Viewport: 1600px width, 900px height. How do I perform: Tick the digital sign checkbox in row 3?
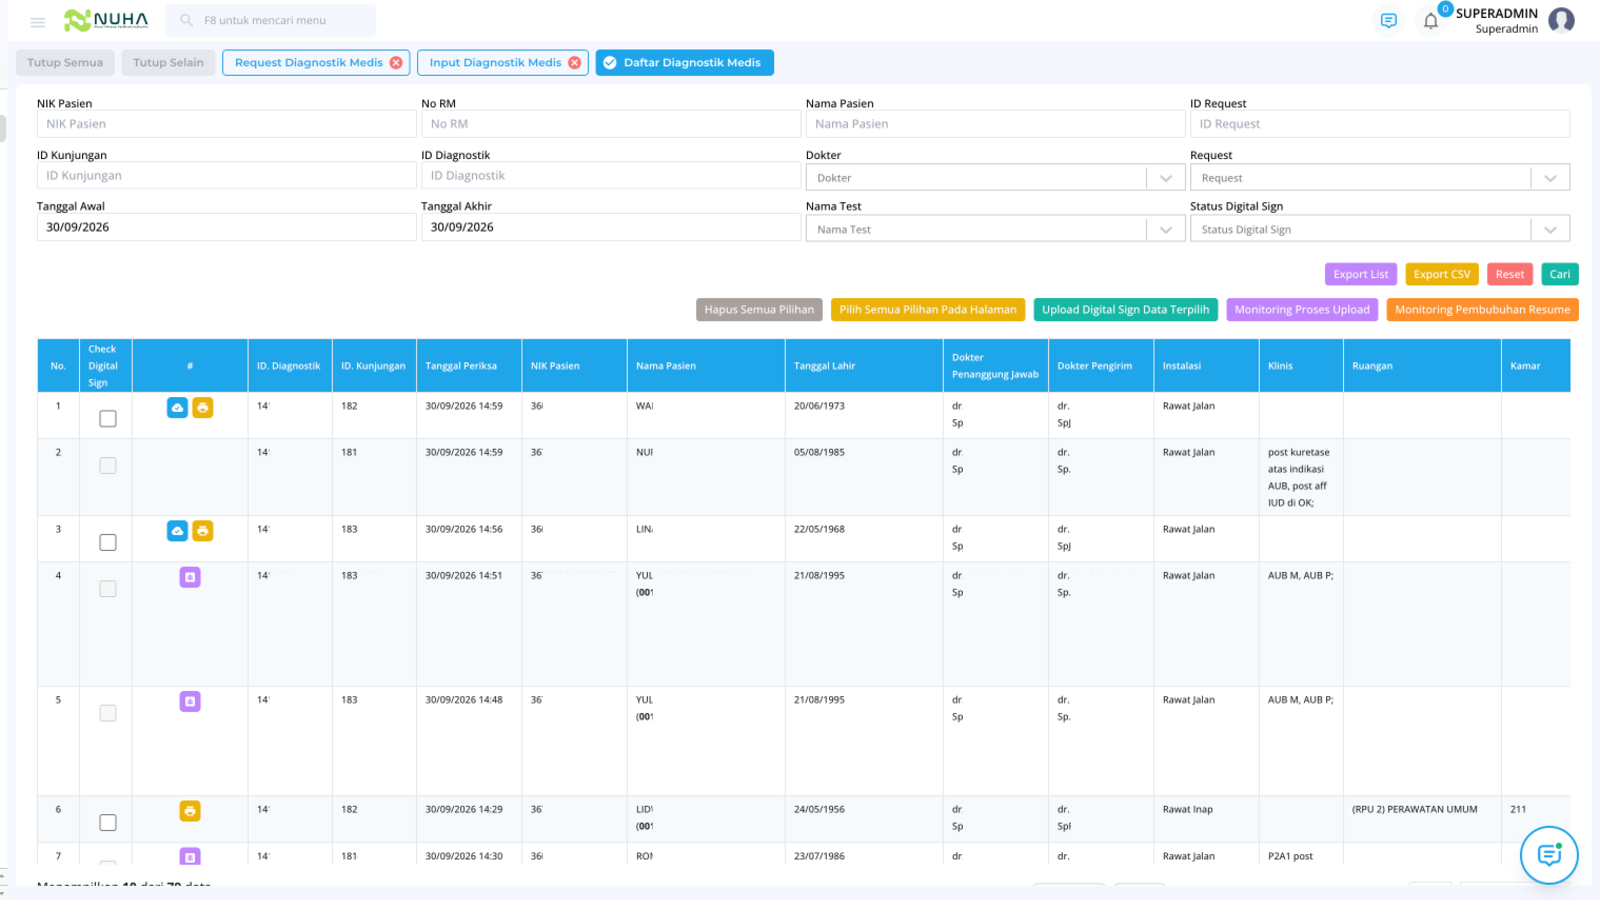point(108,542)
